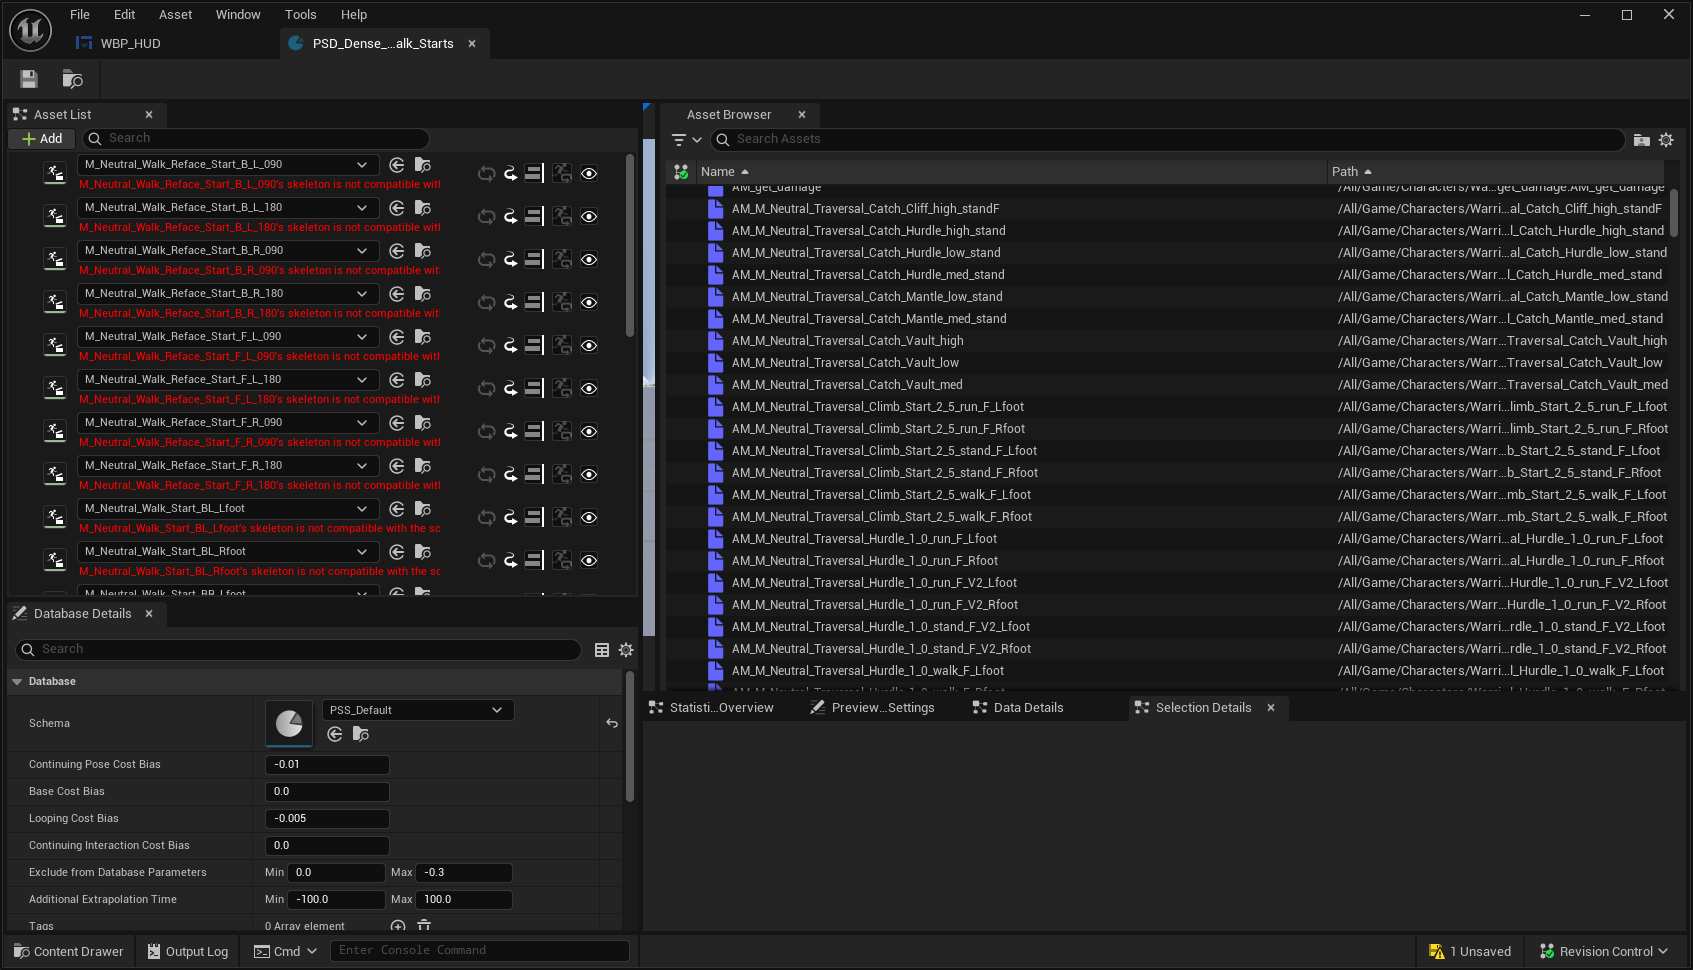Image resolution: width=1693 pixels, height=970 pixels.
Task: Toggle eye visibility for M_Neutral_Walk_Reface_Start_B_R_180
Action: pos(589,302)
